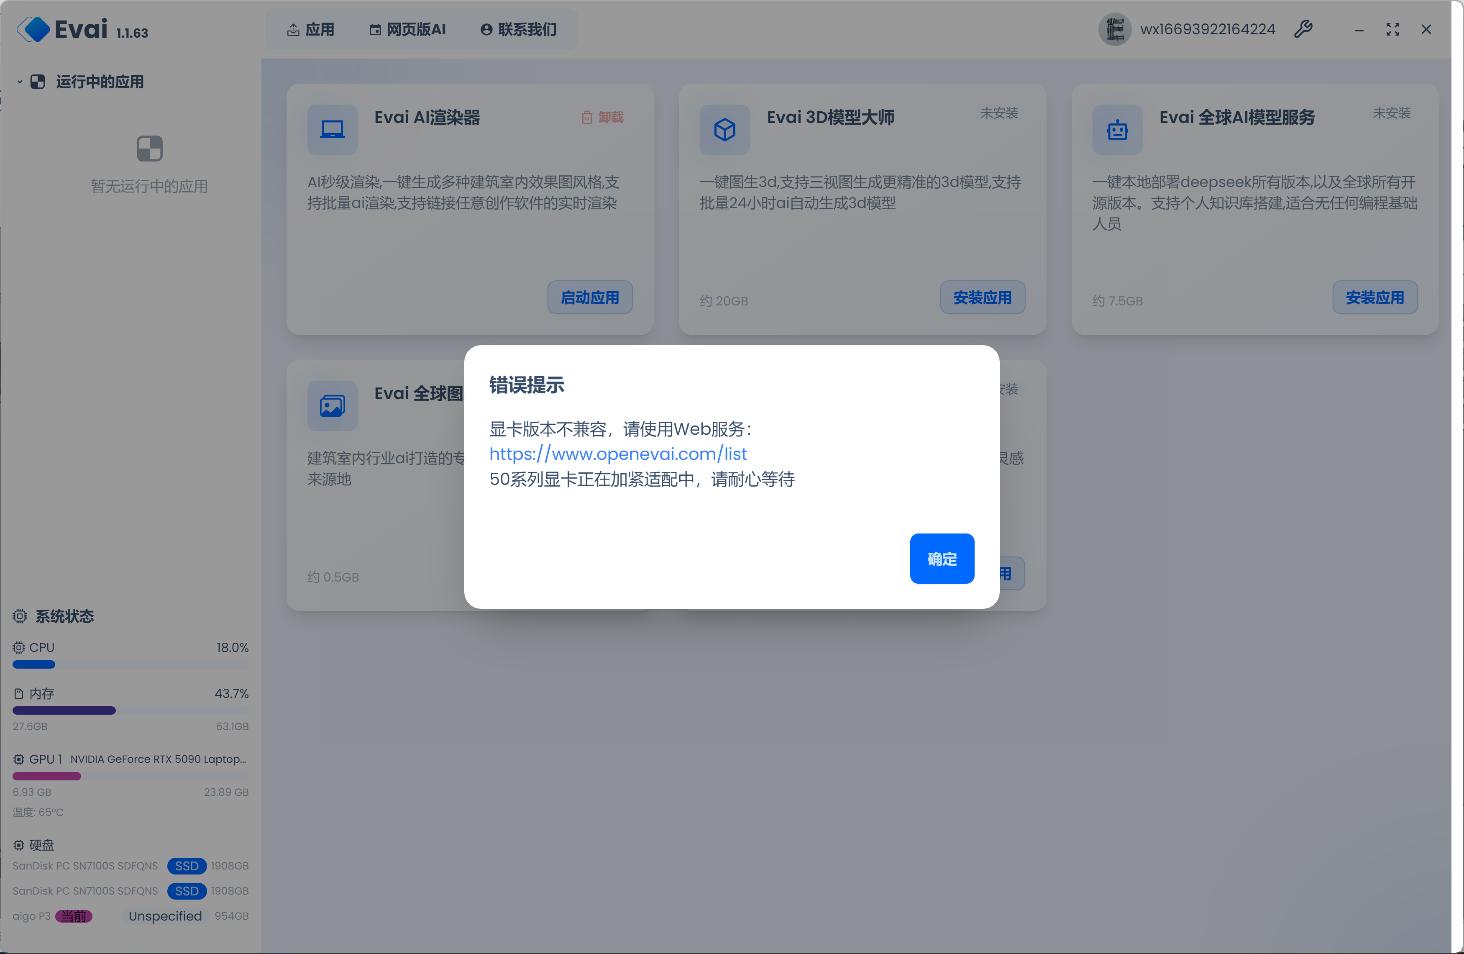1464x954 pixels.
Task: Click the 硬盘 disk icon
Action: click(x=18, y=846)
